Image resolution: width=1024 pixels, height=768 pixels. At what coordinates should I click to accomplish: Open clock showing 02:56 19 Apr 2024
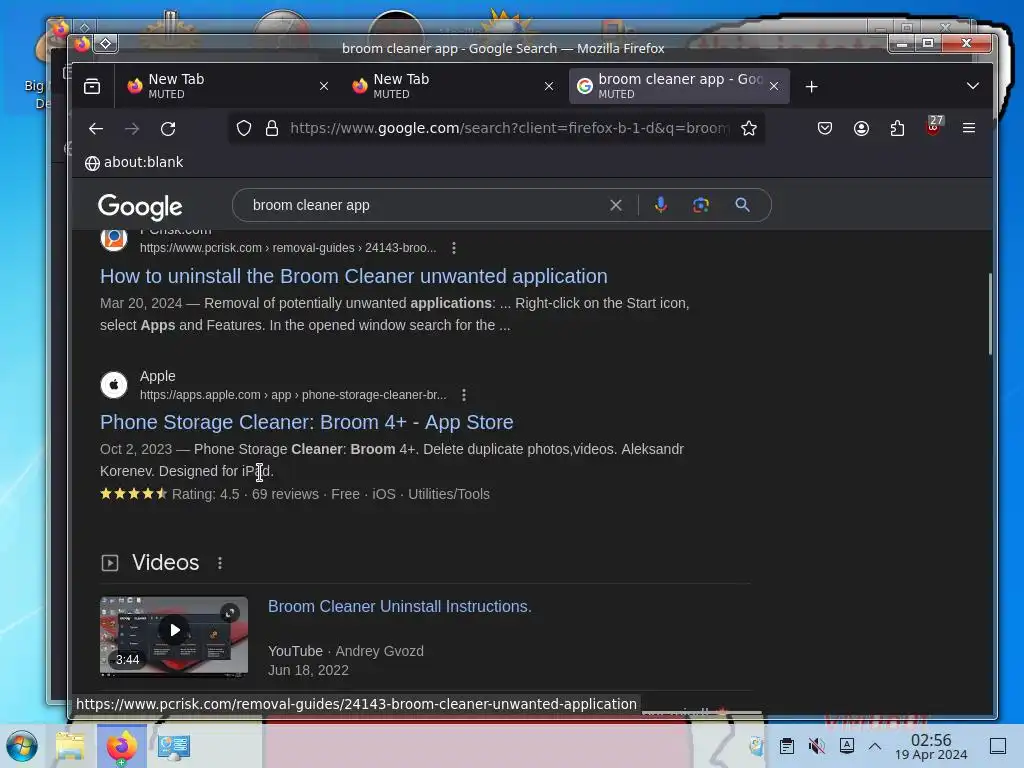pos(931,747)
